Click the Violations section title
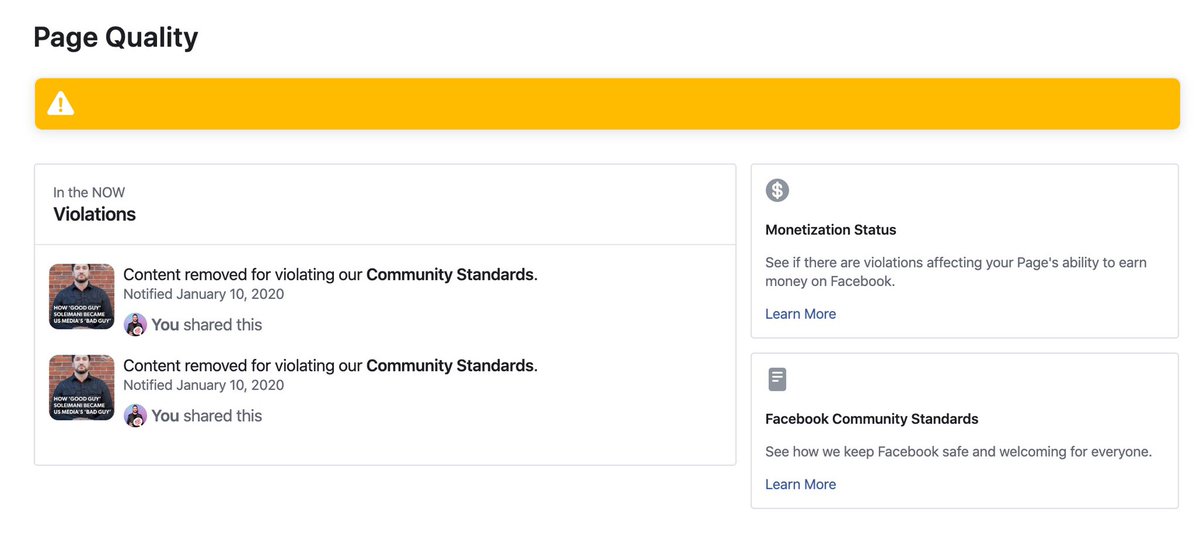Viewport: 1200px width, 537px height. point(94,214)
